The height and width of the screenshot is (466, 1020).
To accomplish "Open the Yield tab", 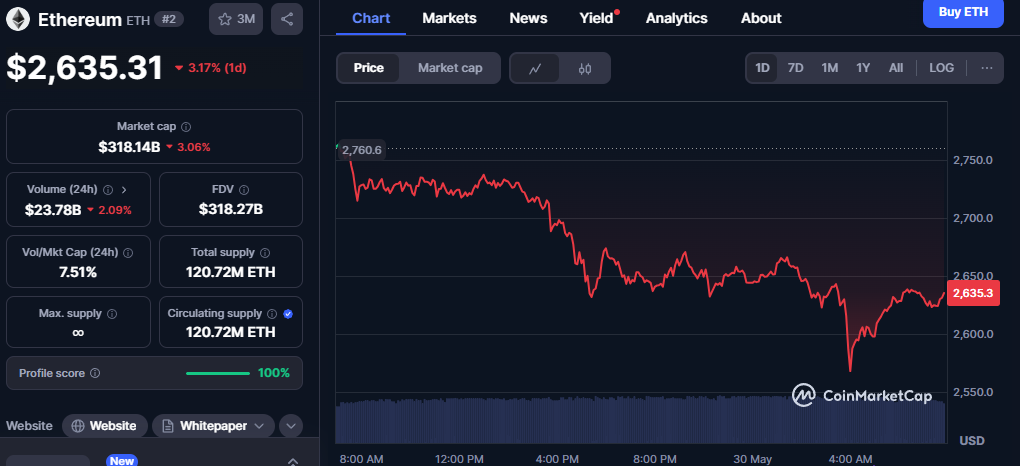I will coord(597,18).
